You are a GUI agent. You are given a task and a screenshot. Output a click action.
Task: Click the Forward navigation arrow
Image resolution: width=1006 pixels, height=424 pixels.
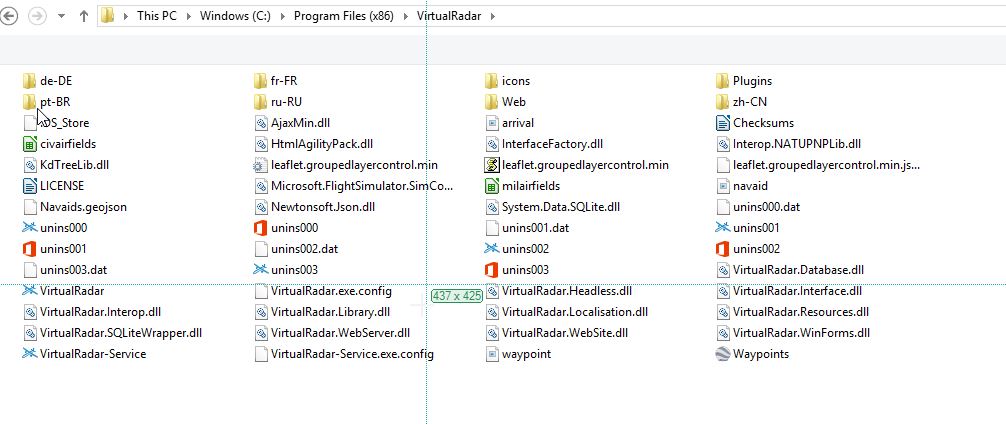pyautogui.click(x=37, y=16)
